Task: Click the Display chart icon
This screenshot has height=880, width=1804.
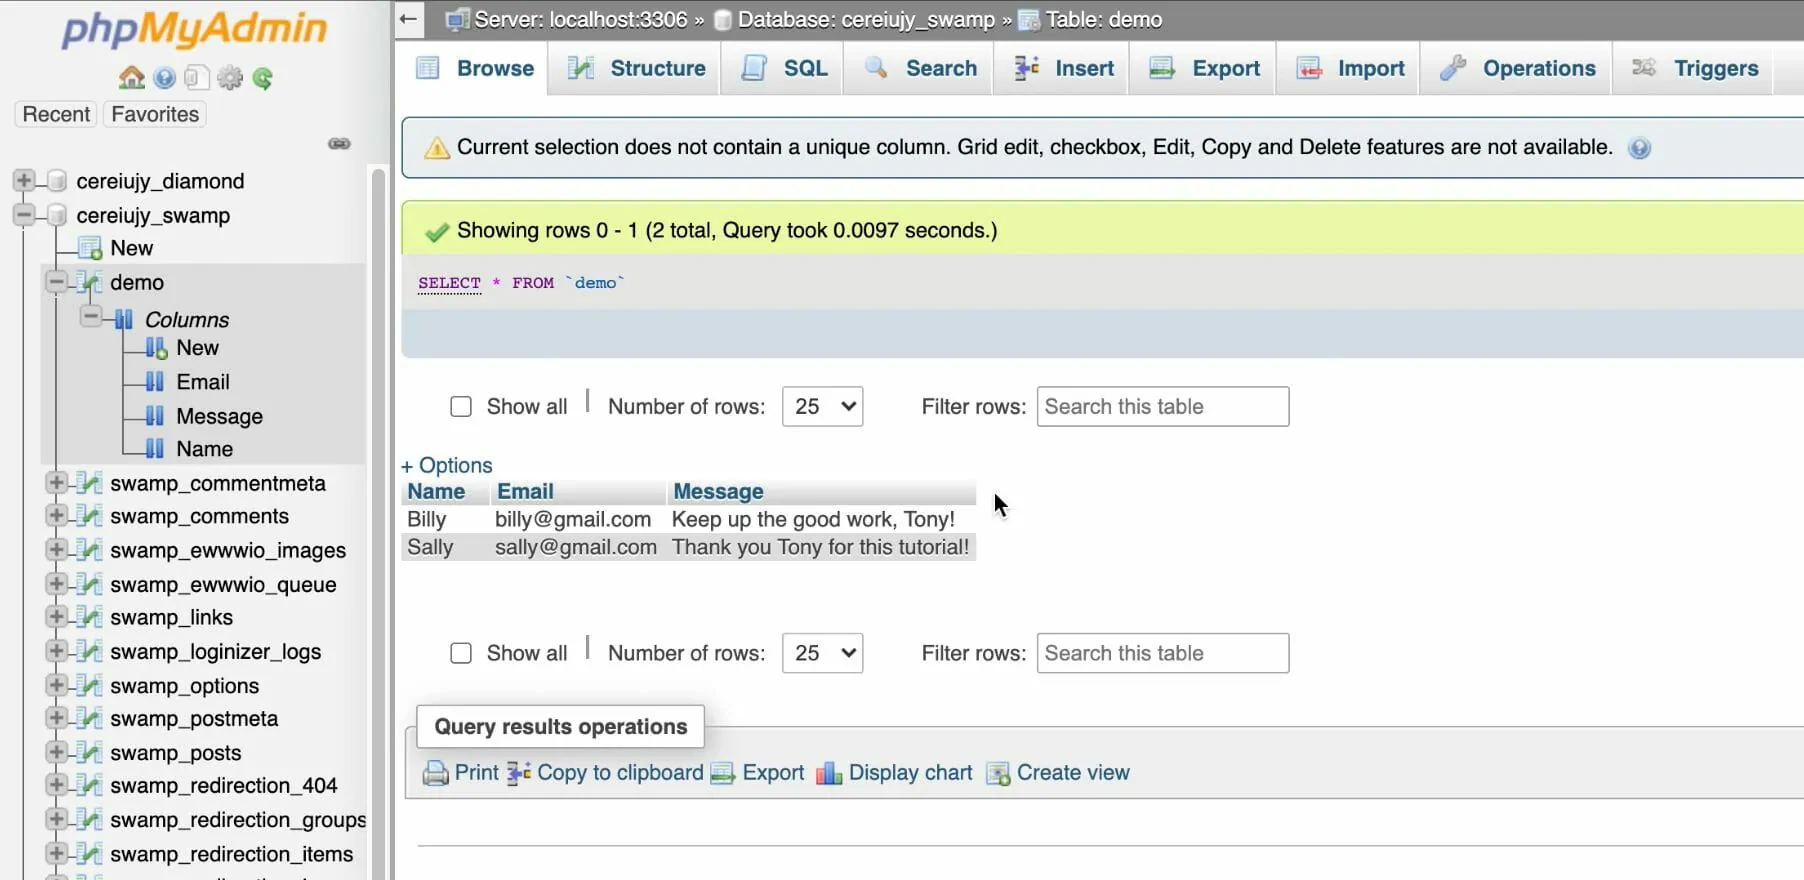Action: pos(829,773)
